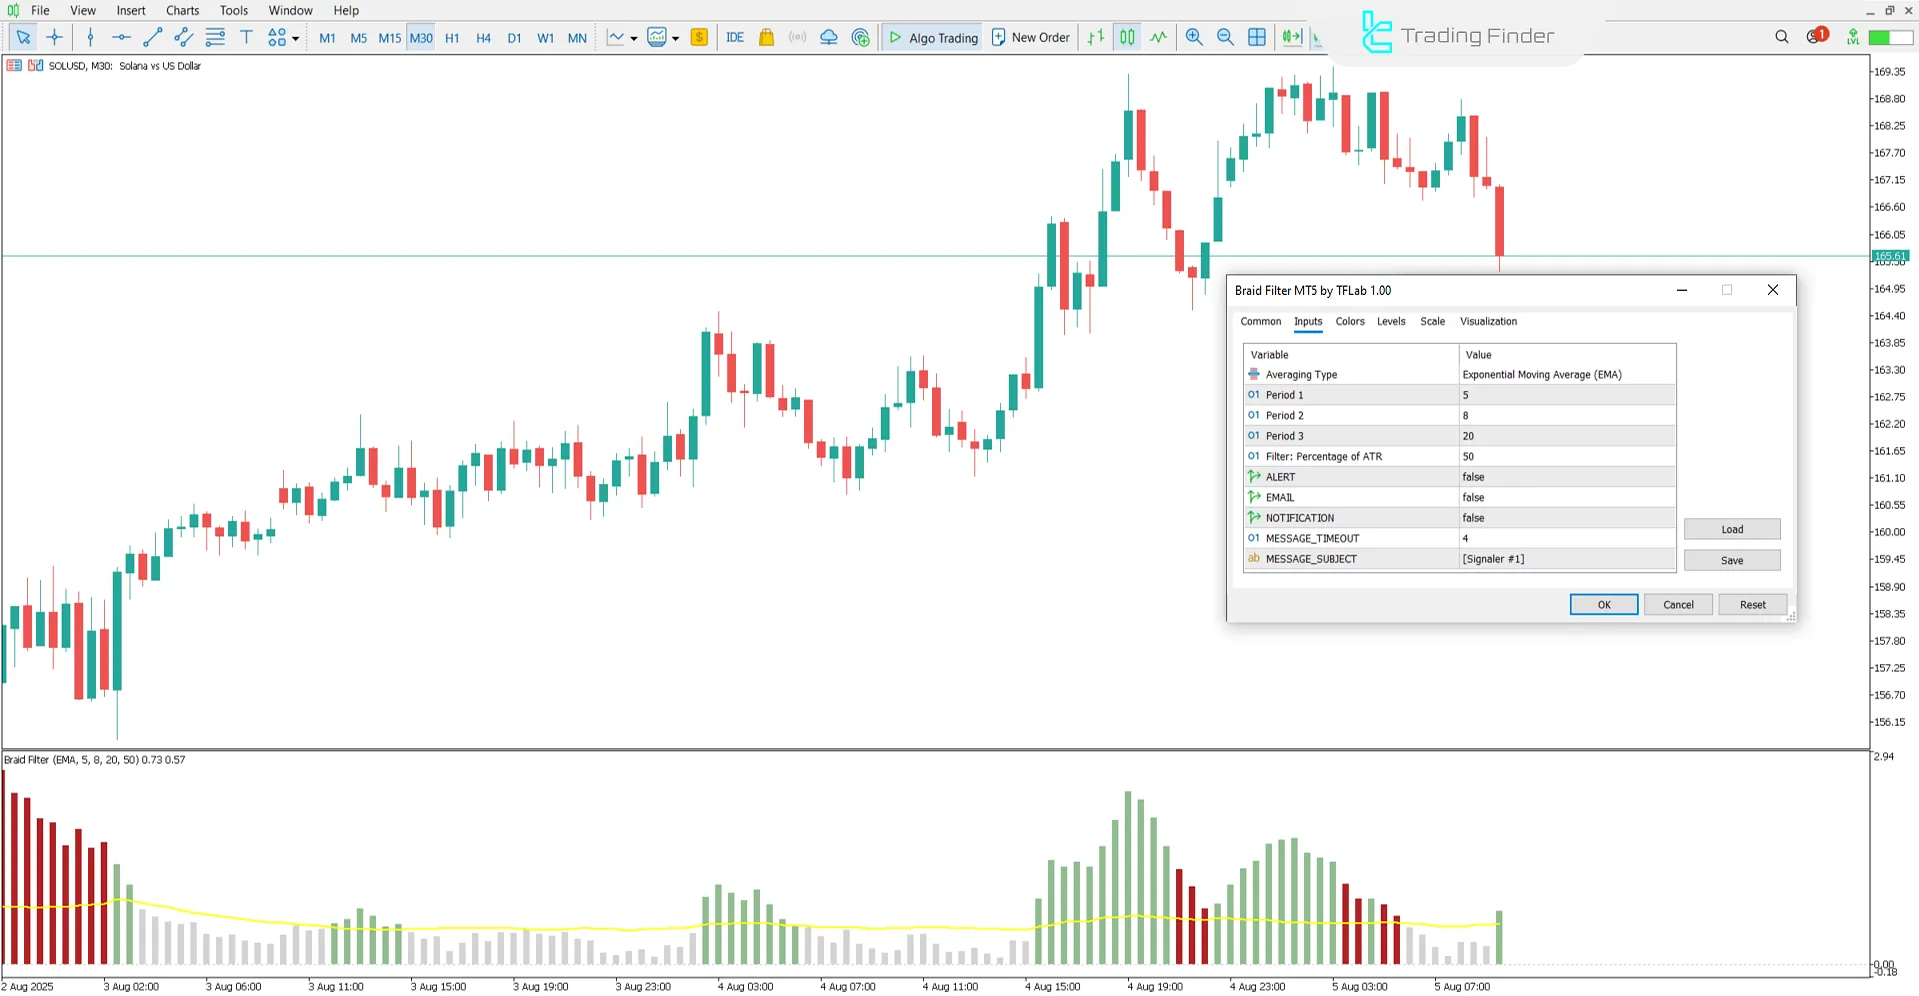This screenshot has height=996, width=1919.
Task: Open the Market shopping bag icon
Action: 766,37
